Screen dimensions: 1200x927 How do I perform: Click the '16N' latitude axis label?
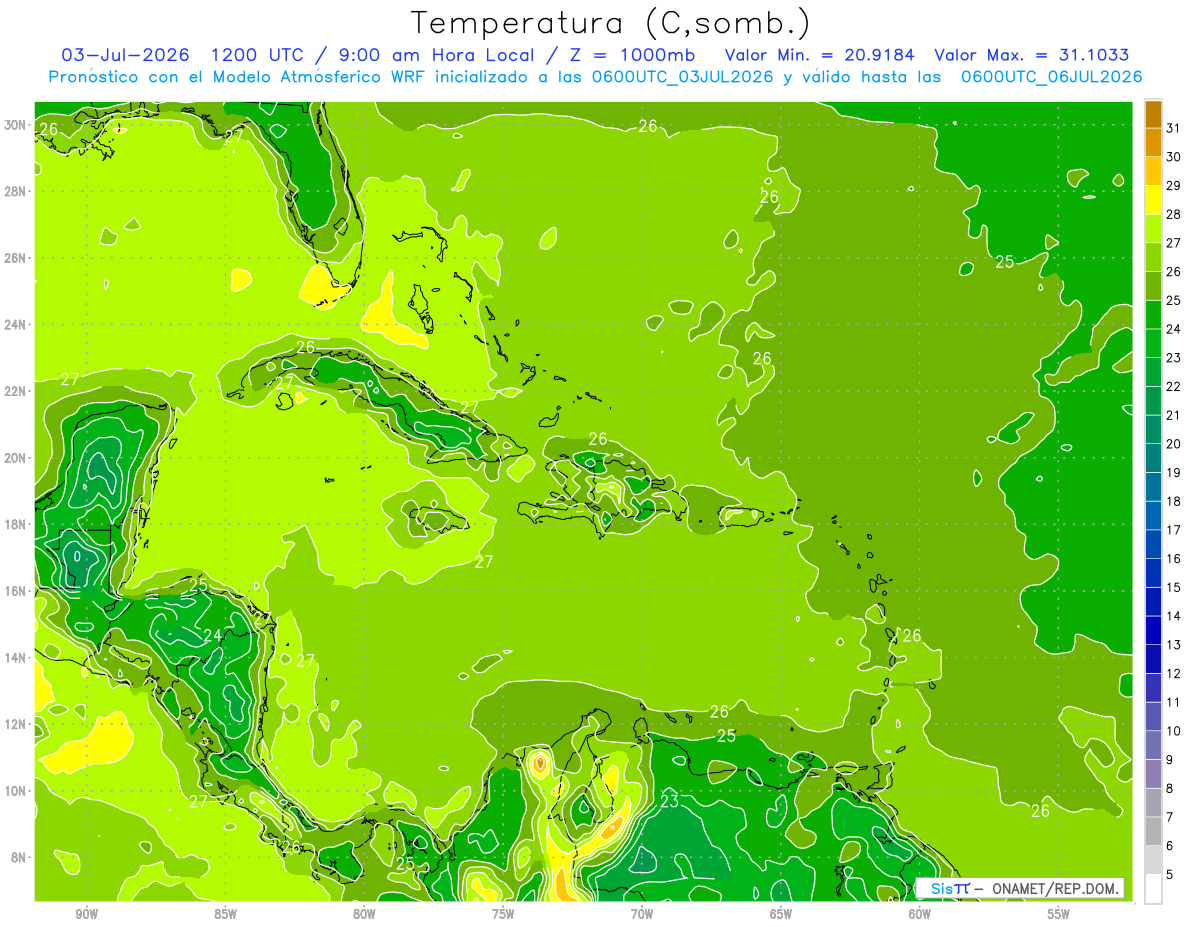click(x=16, y=591)
